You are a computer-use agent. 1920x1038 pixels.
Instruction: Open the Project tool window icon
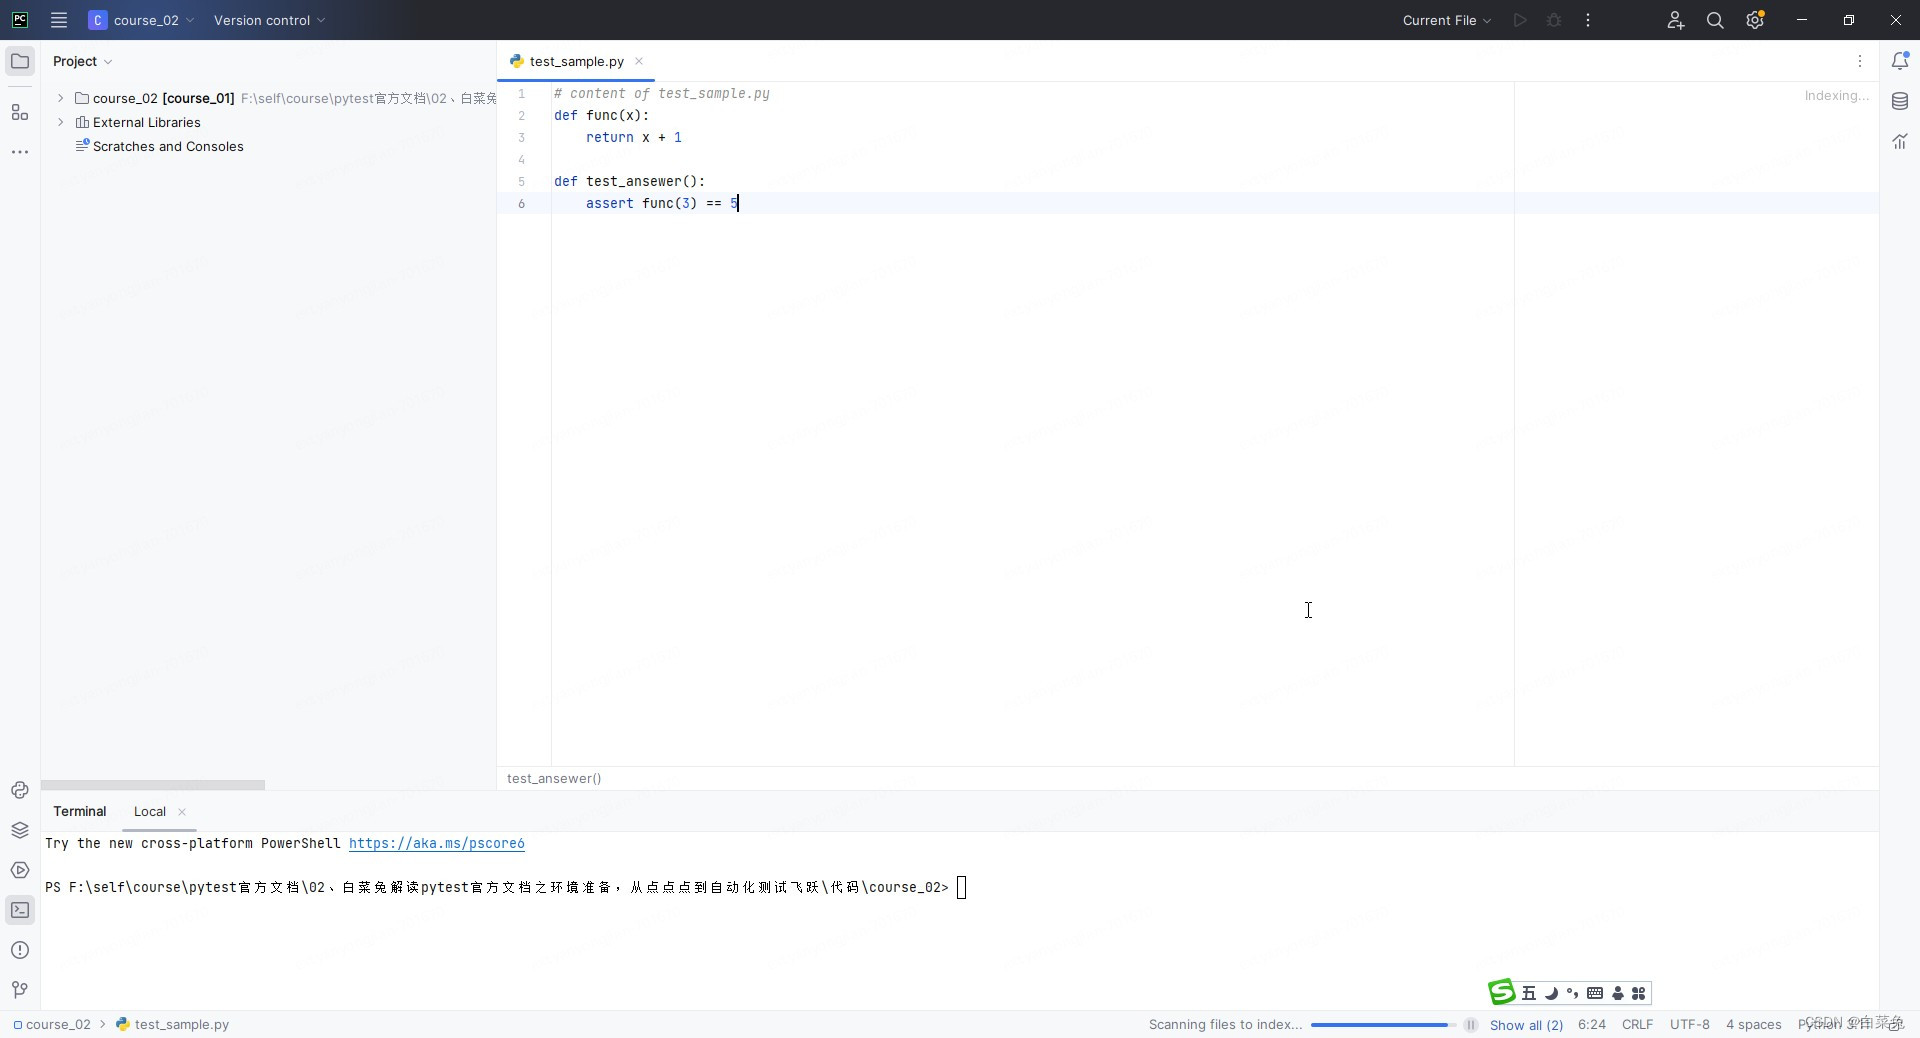[20, 61]
